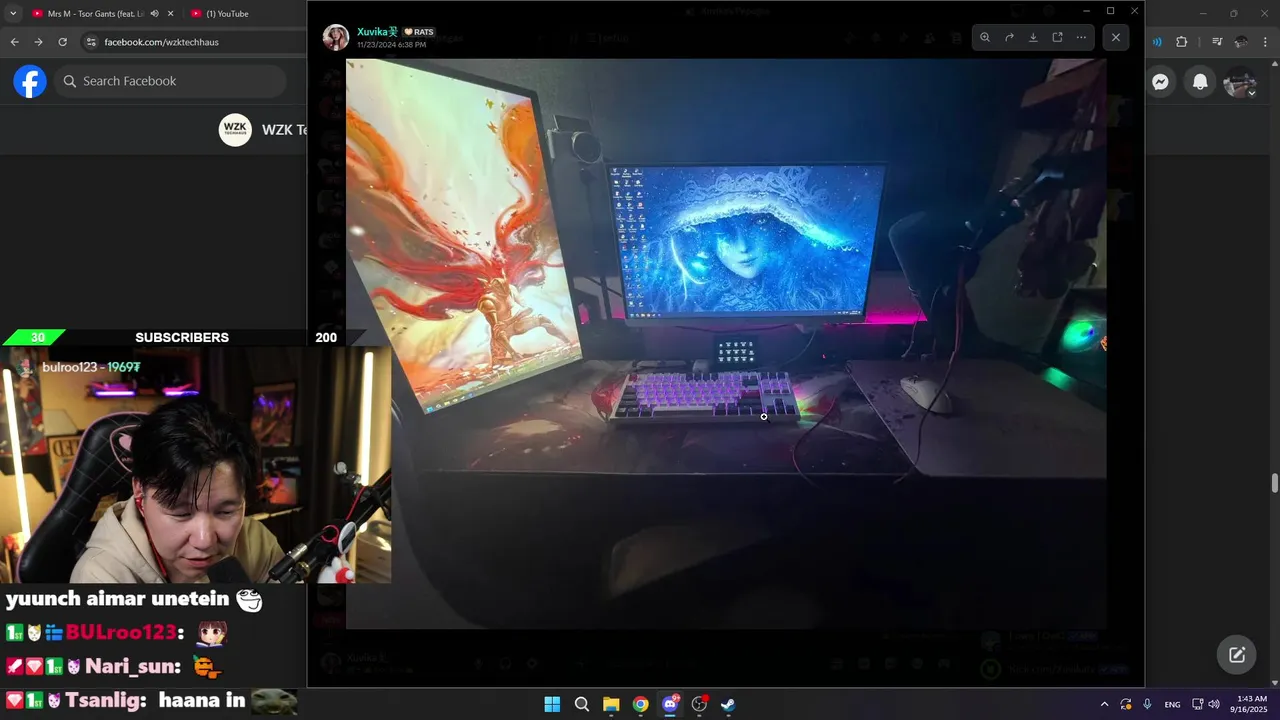Close the Mrs M - Tsor Gants tab
This screenshot has height=720, width=1280.
click(170, 14)
